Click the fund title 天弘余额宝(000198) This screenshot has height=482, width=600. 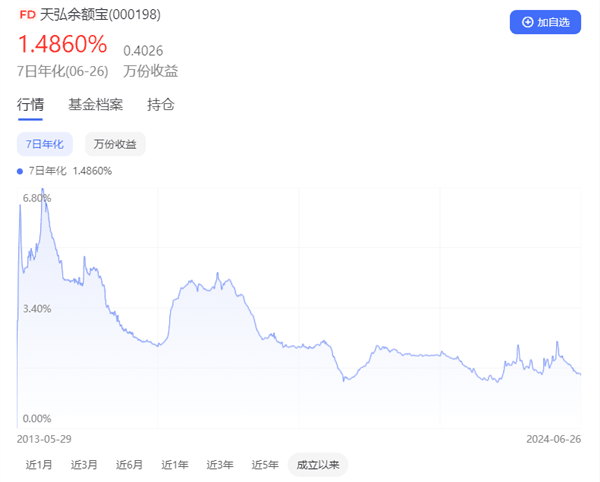100,15
